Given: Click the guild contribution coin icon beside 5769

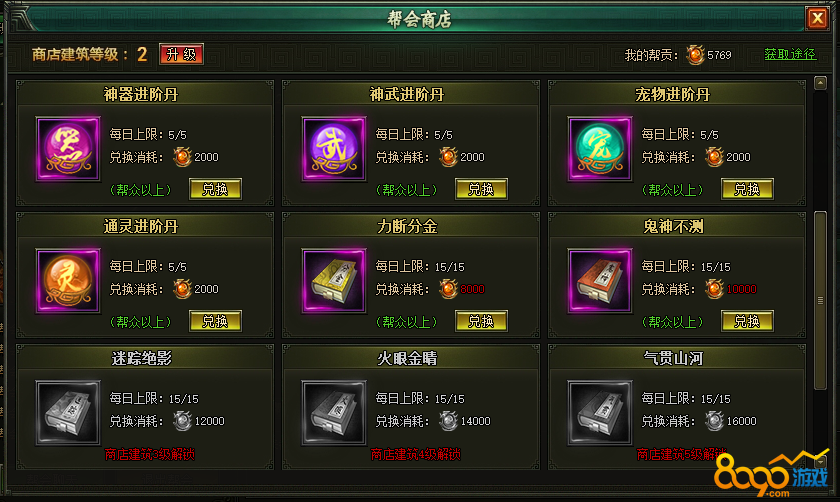Looking at the screenshot, I should pos(695,55).
